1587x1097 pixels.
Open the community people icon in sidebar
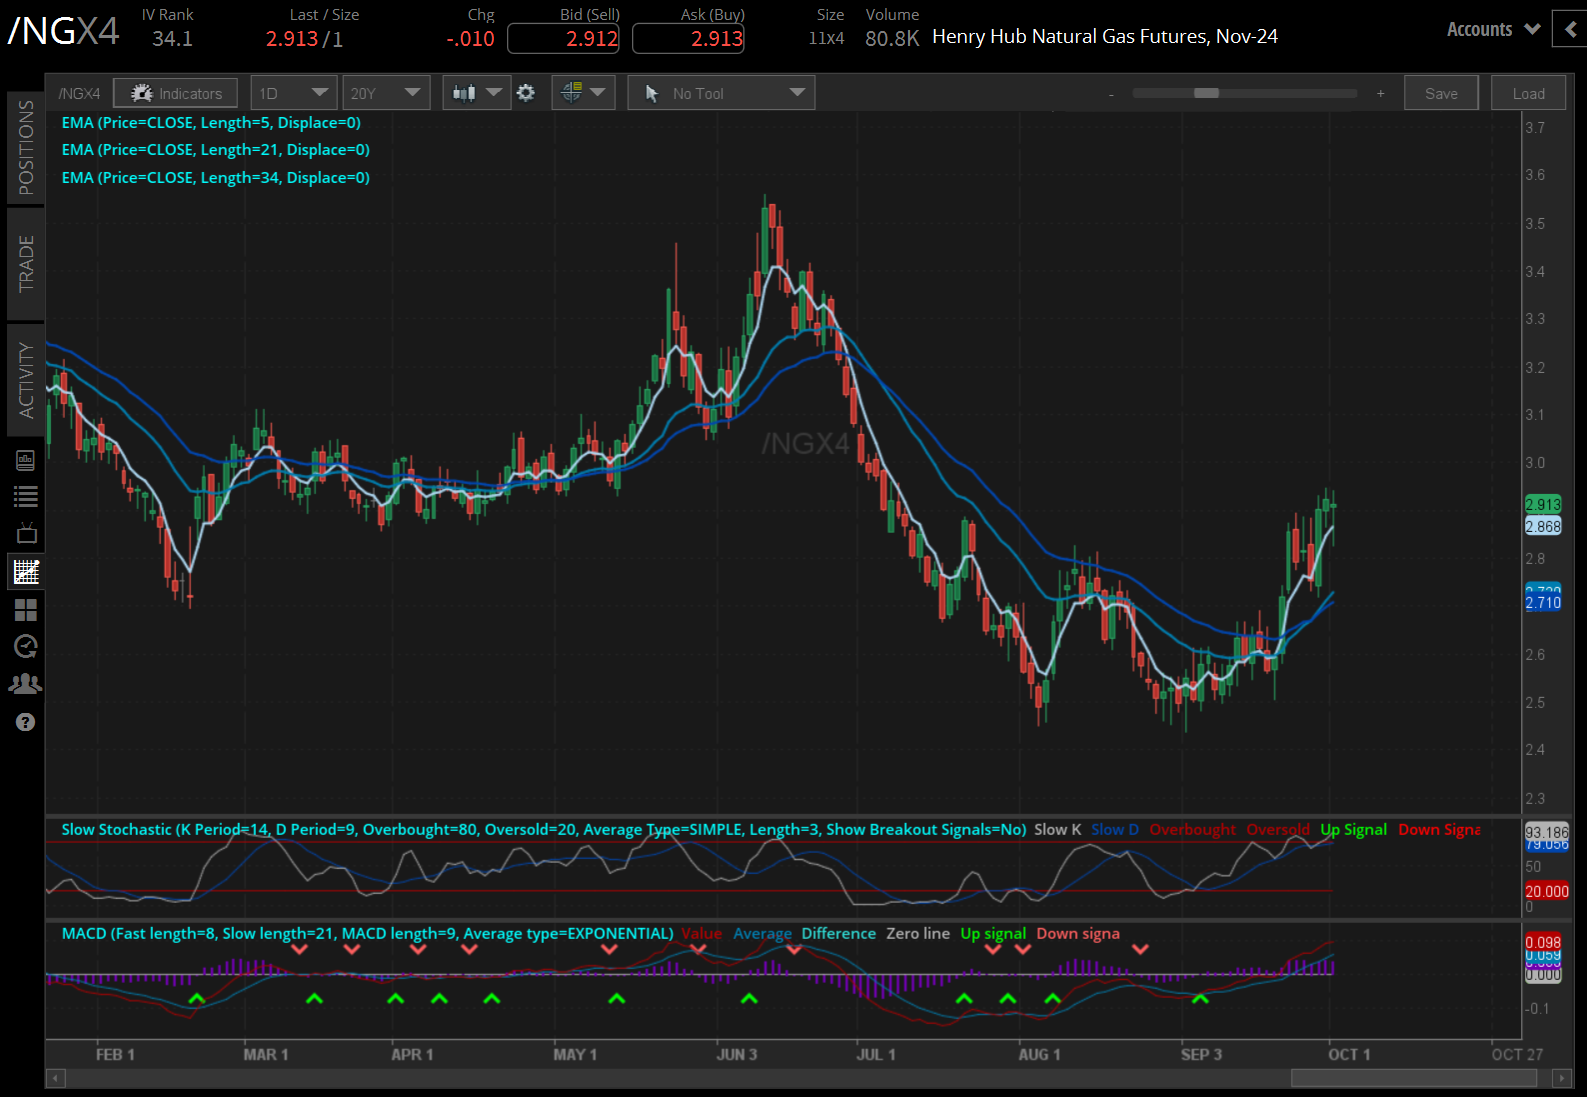pyautogui.click(x=25, y=684)
